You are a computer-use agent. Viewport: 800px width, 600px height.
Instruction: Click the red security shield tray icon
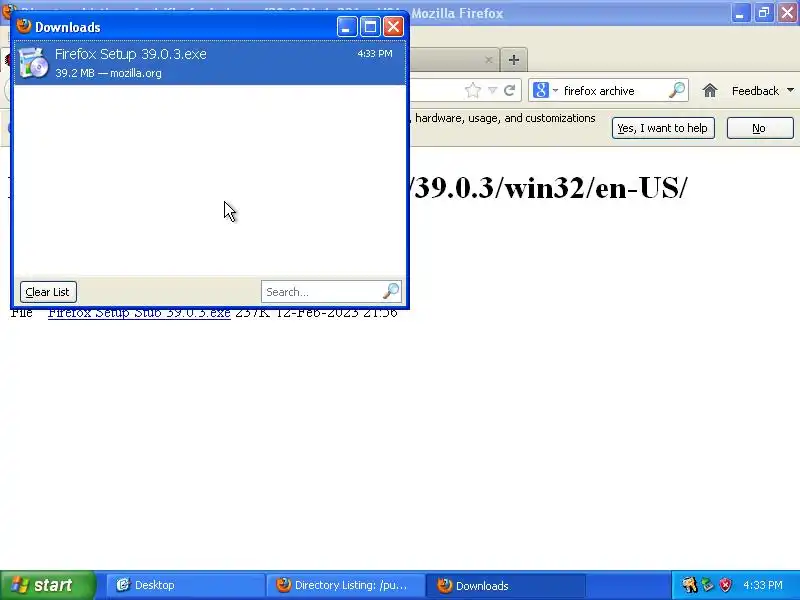click(x=725, y=585)
